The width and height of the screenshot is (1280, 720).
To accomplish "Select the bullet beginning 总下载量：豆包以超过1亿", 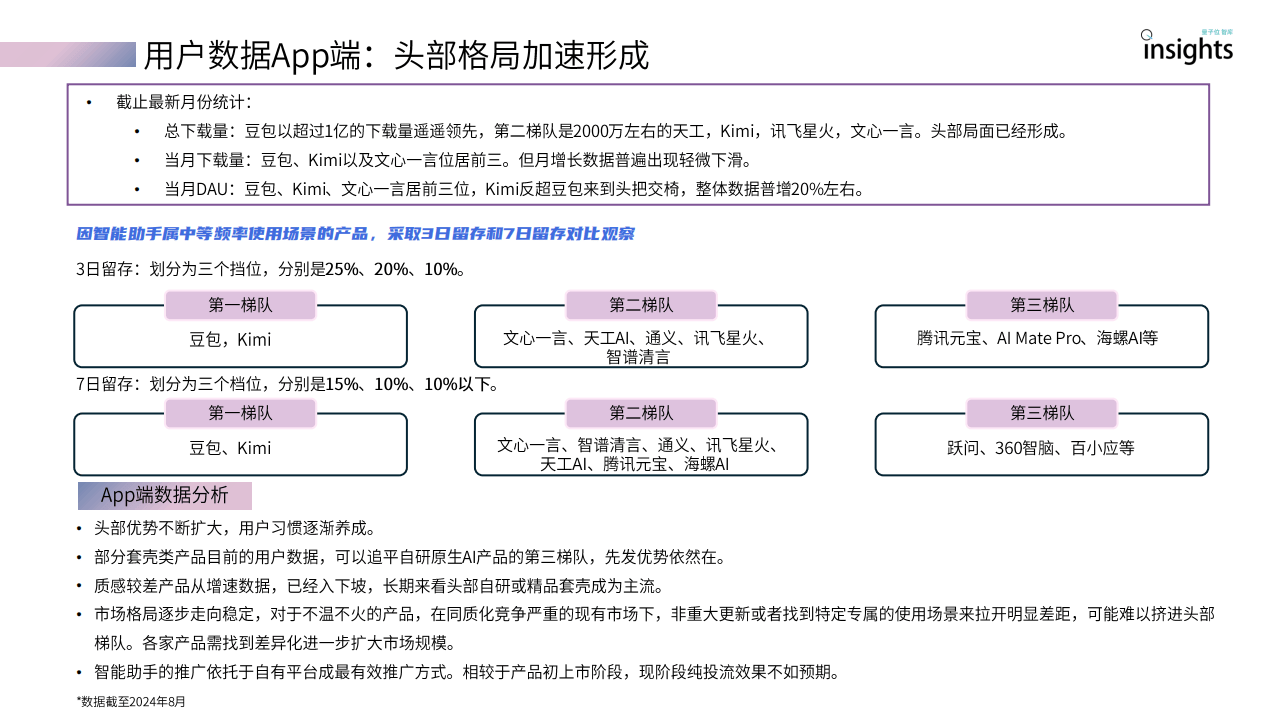I will click(x=616, y=131).
